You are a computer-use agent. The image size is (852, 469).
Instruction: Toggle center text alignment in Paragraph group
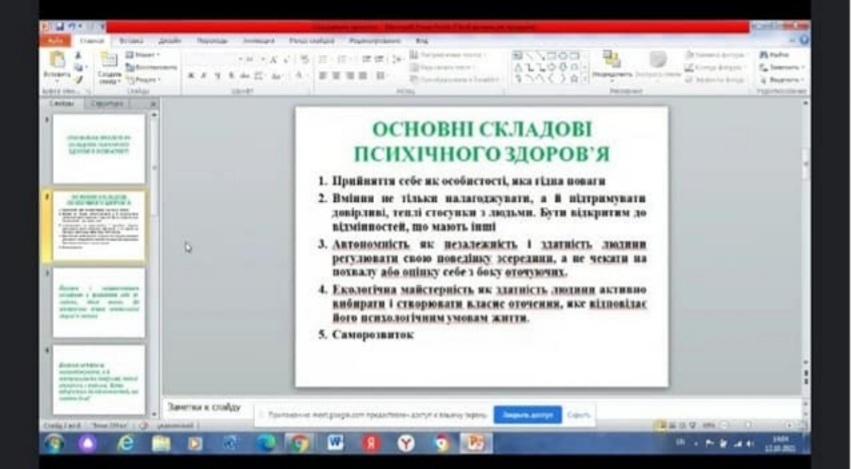point(336,76)
